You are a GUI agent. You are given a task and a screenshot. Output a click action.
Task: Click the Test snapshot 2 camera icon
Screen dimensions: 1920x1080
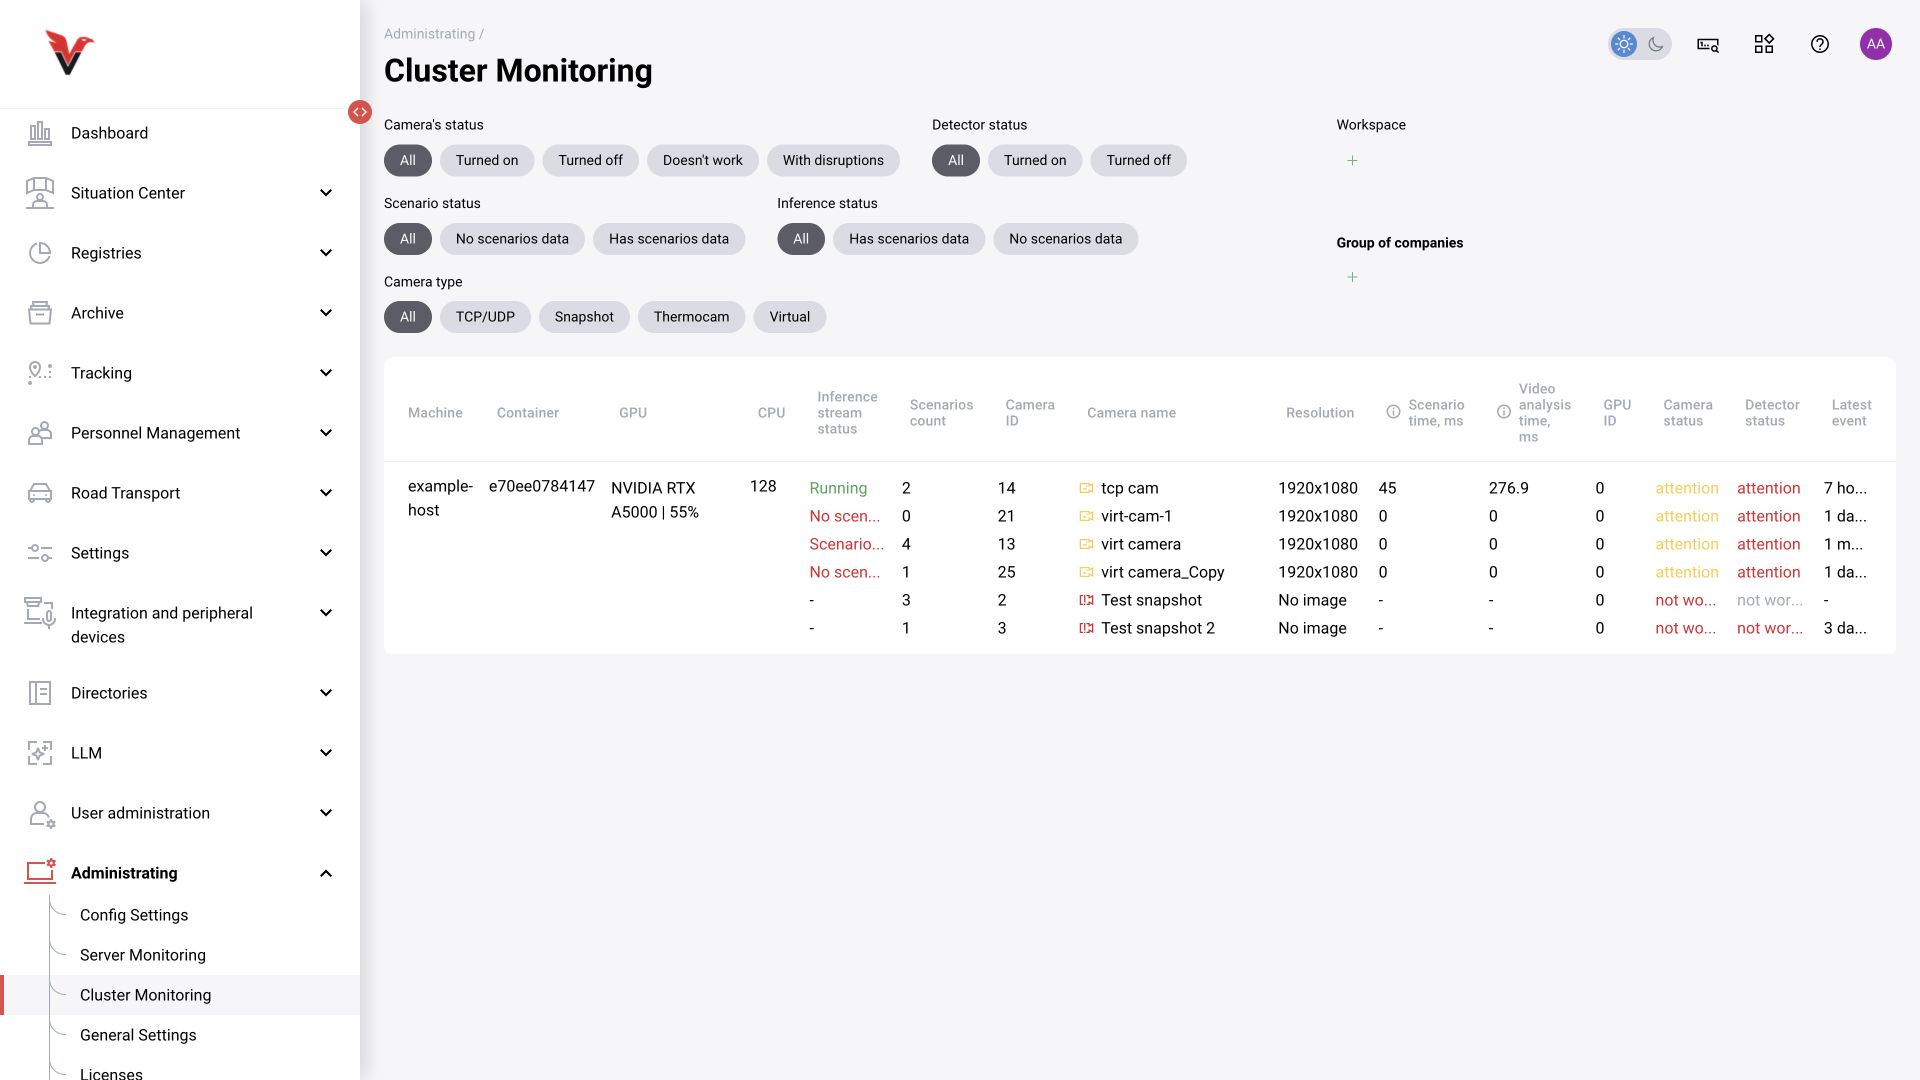(1086, 628)
